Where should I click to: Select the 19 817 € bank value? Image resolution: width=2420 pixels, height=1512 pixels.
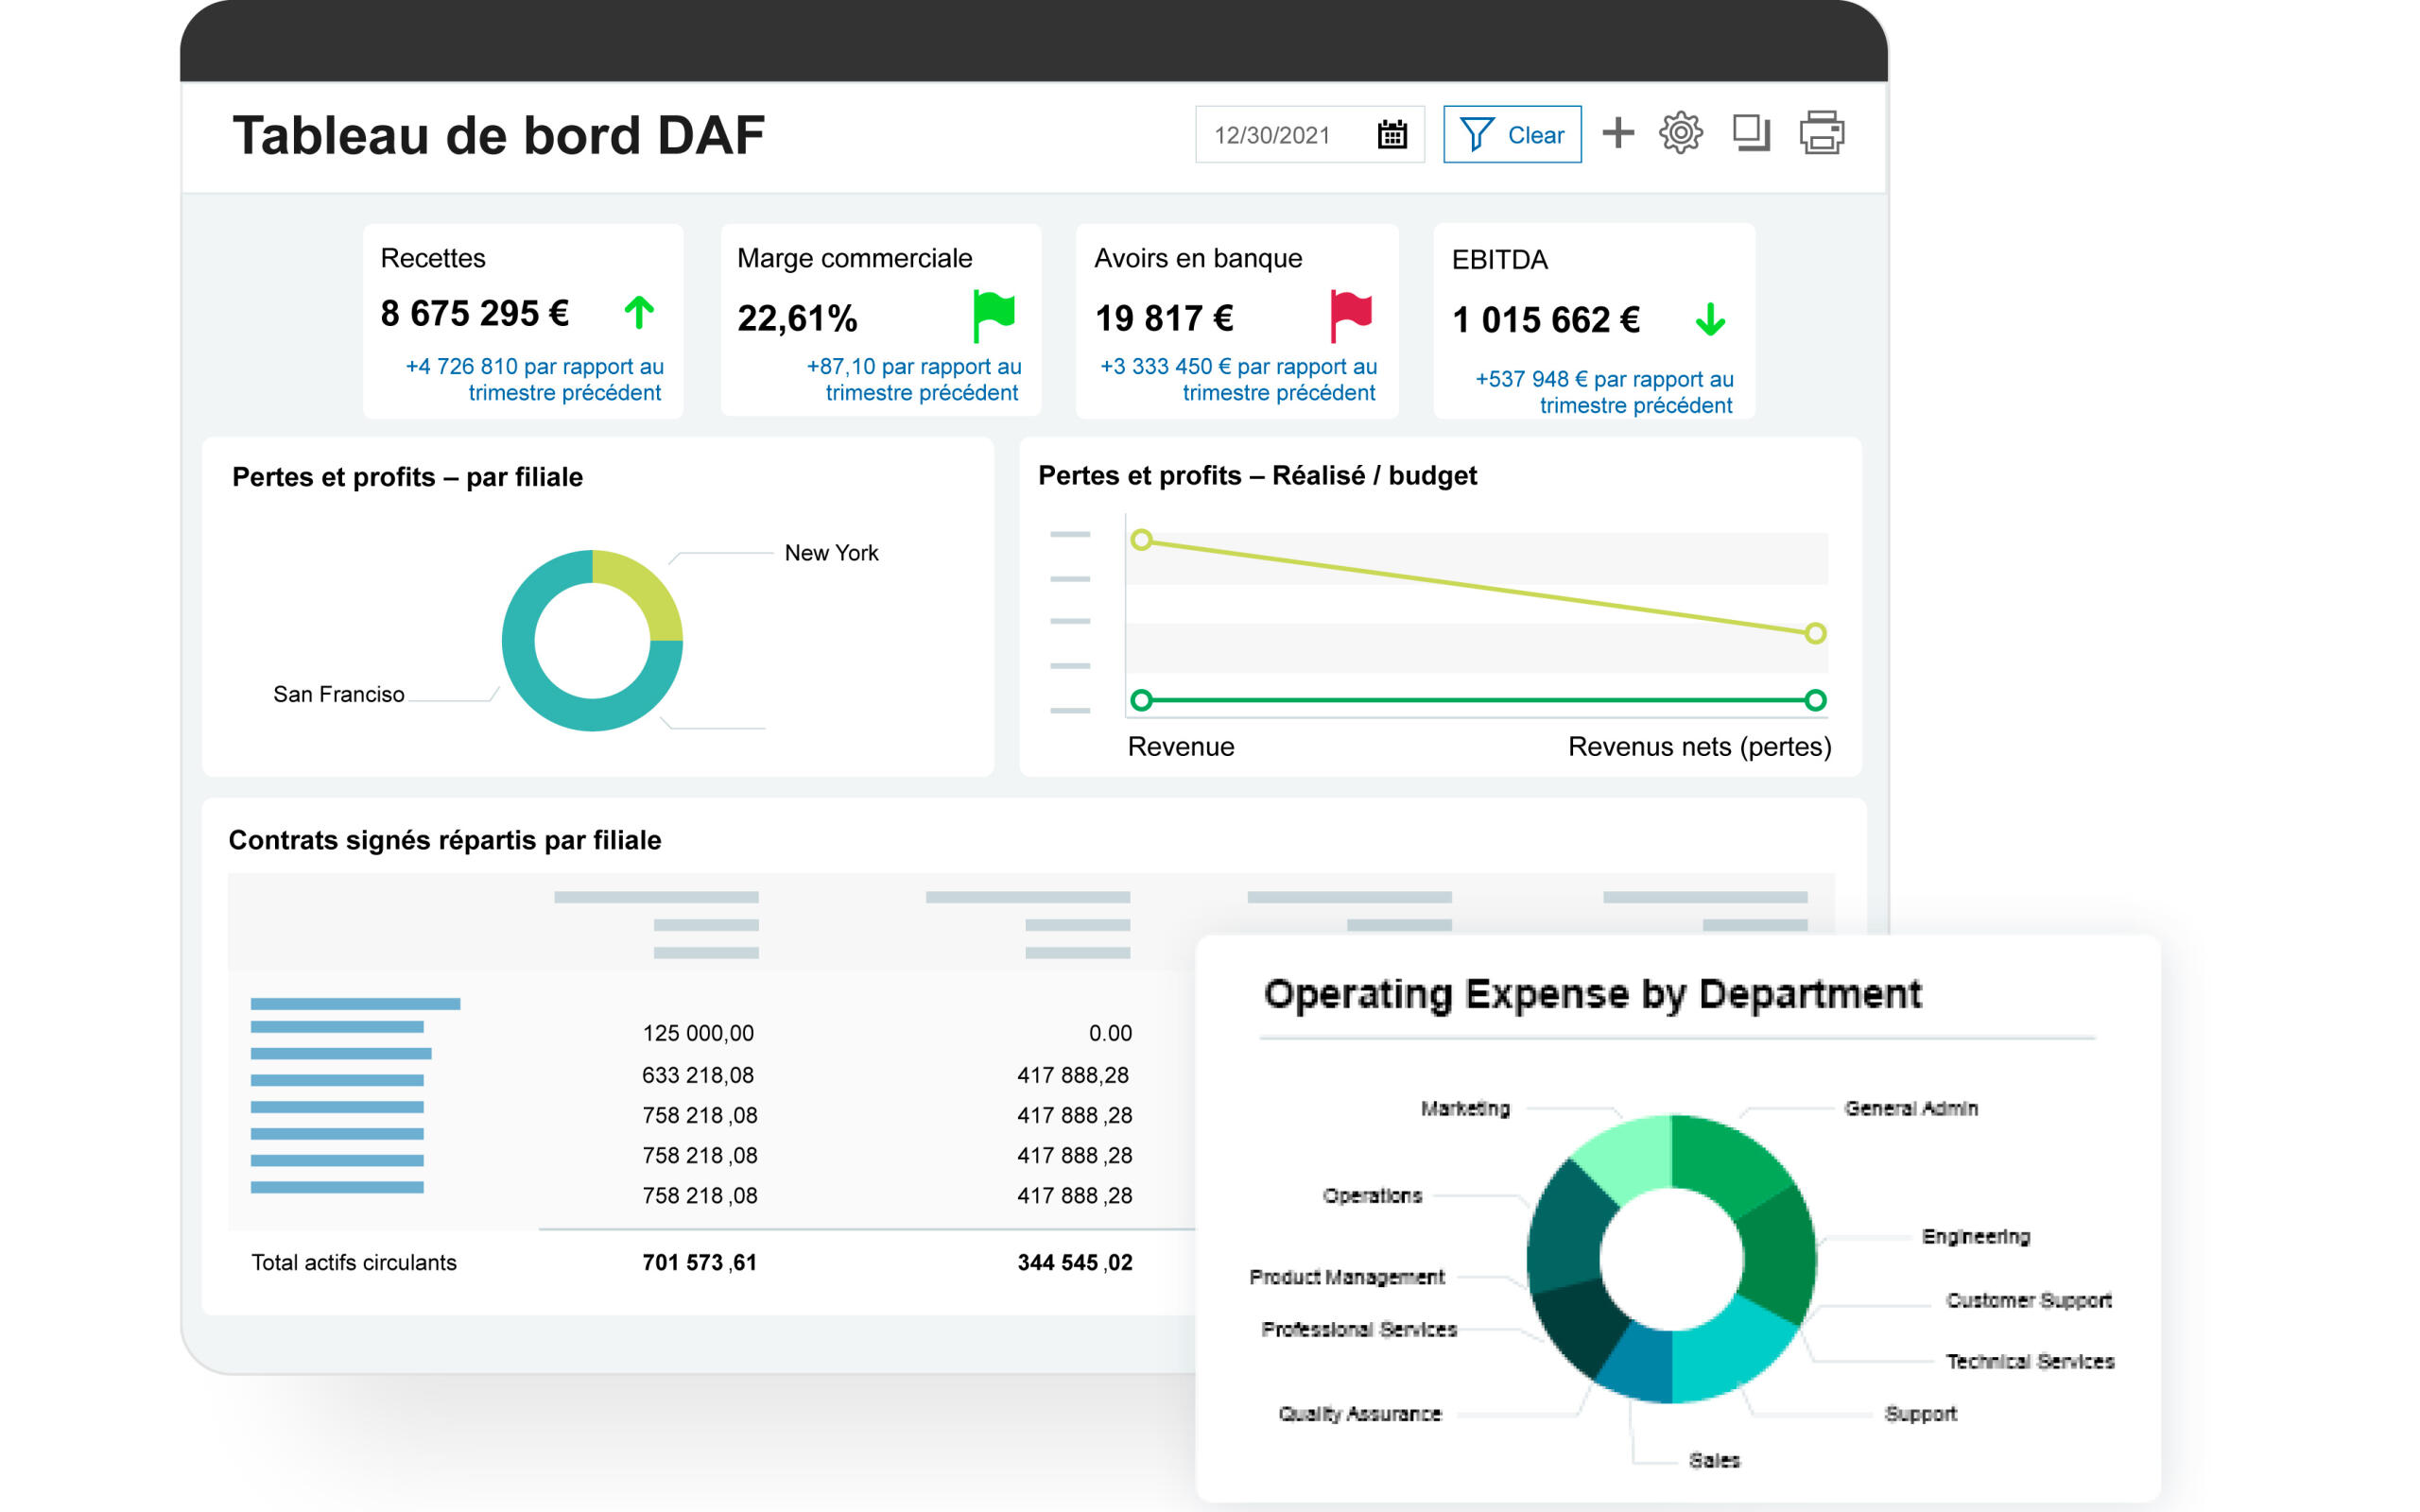tap(1164, 319)
